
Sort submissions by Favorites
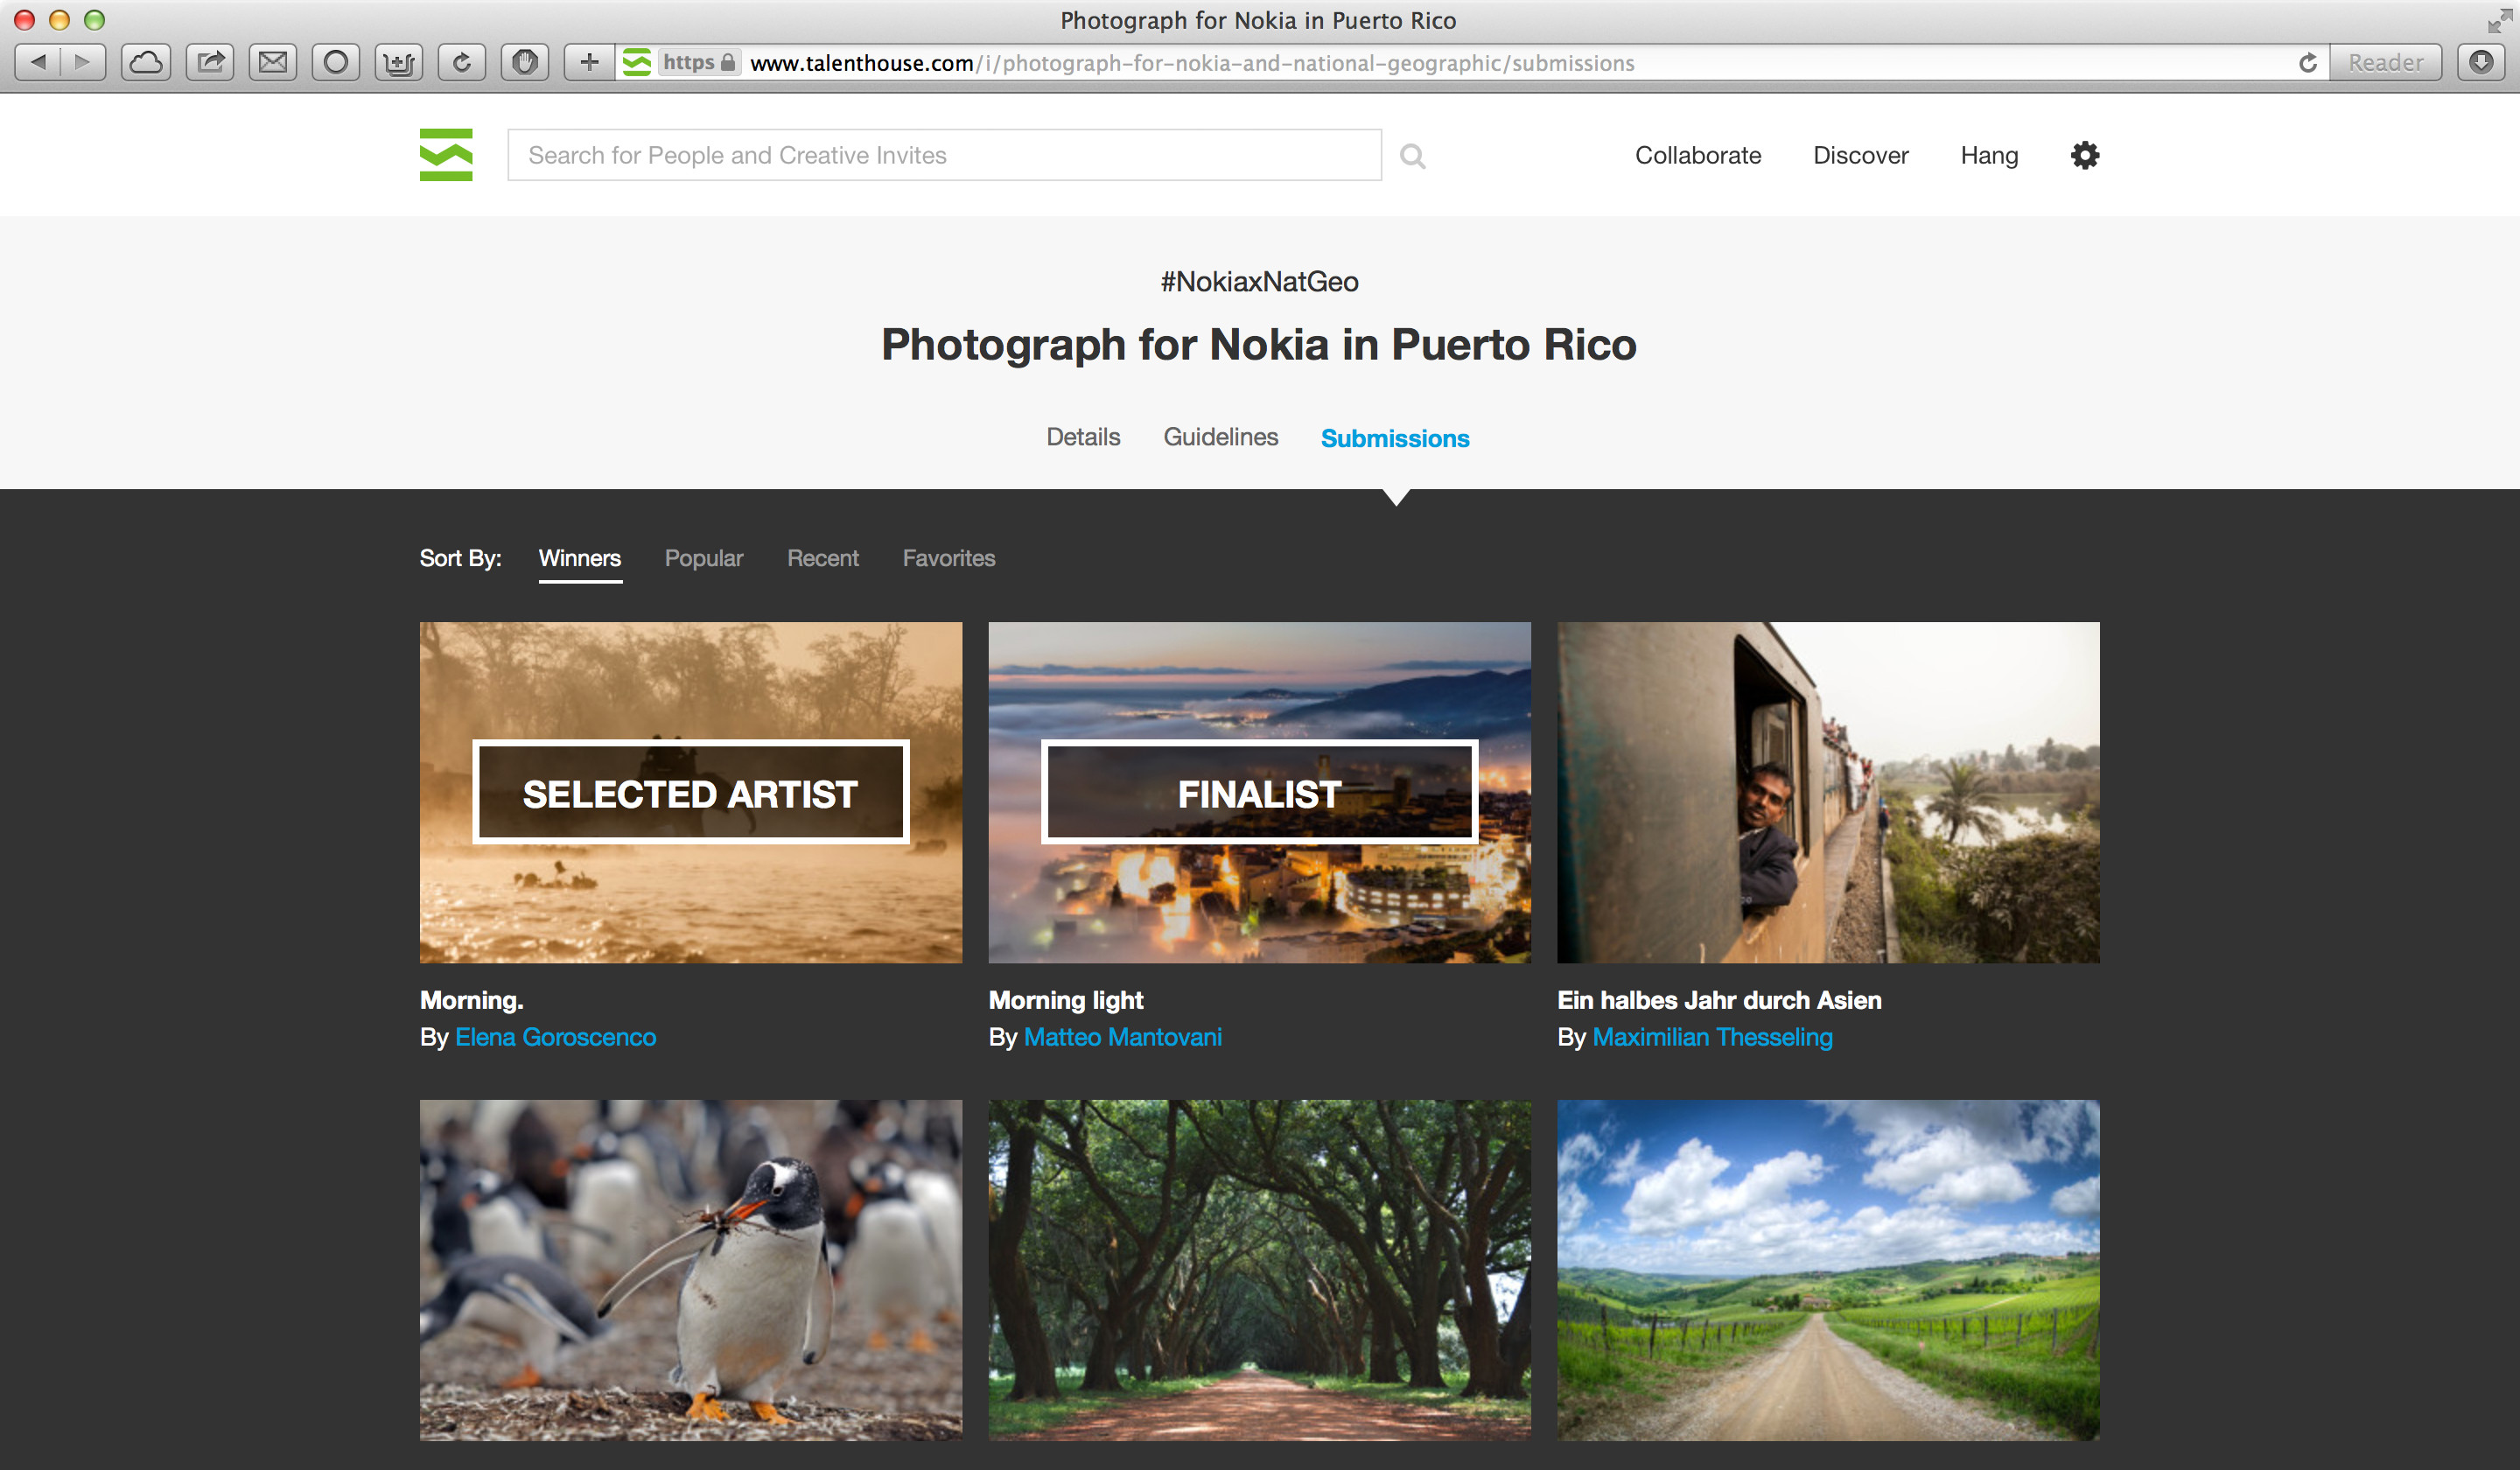(949, 558)
